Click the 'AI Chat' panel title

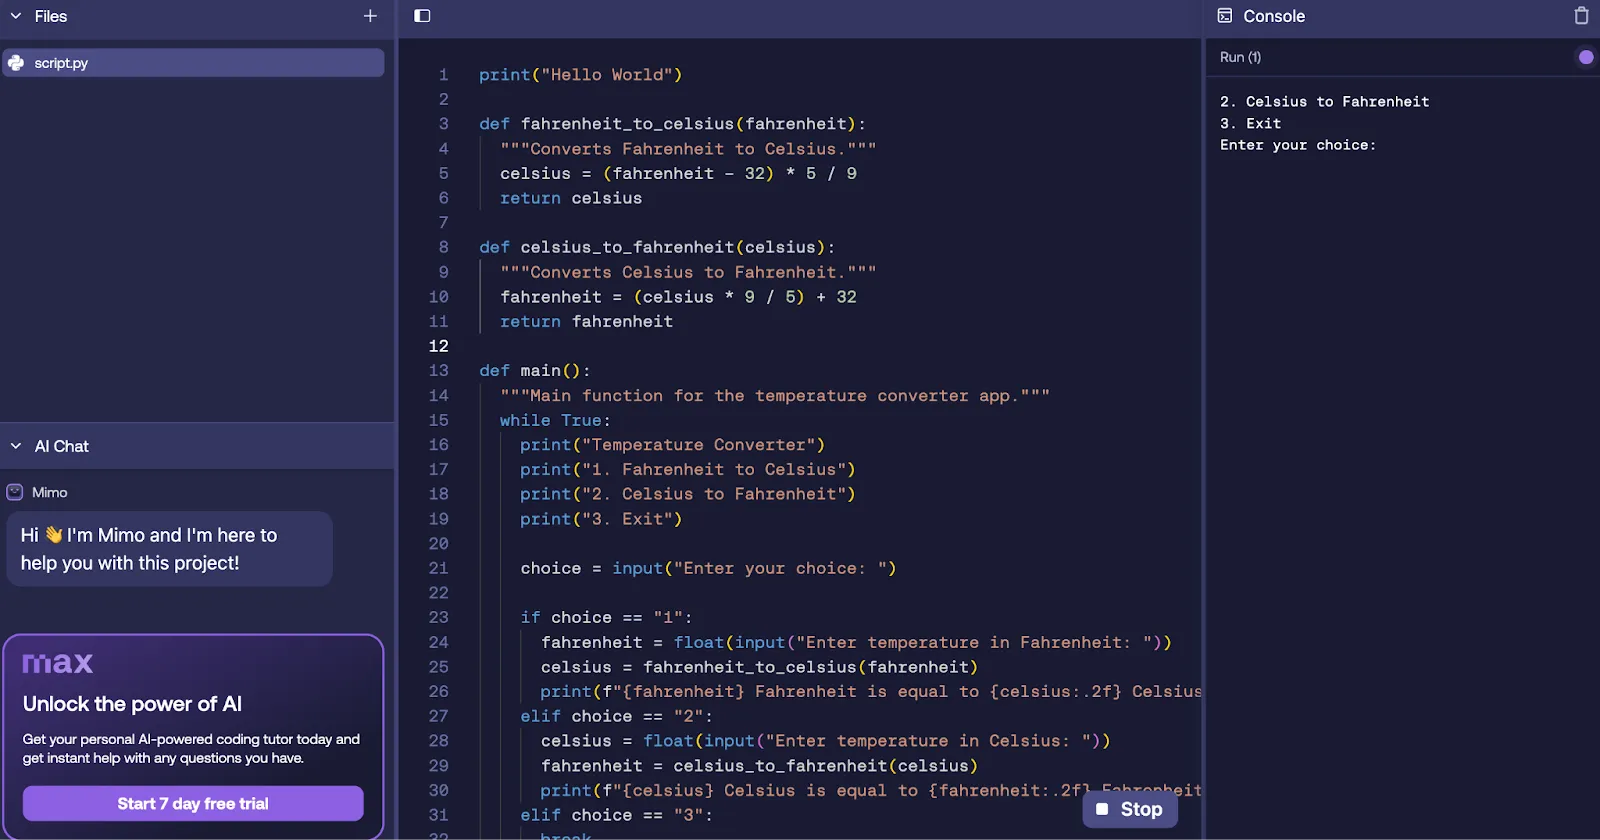(62, 446)
